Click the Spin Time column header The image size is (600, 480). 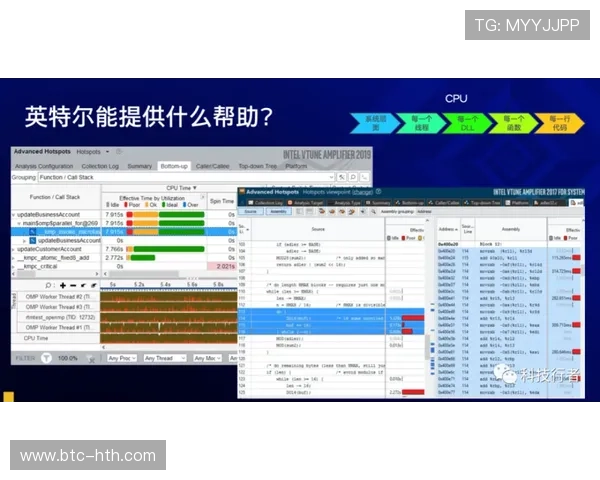coord(222,201)
